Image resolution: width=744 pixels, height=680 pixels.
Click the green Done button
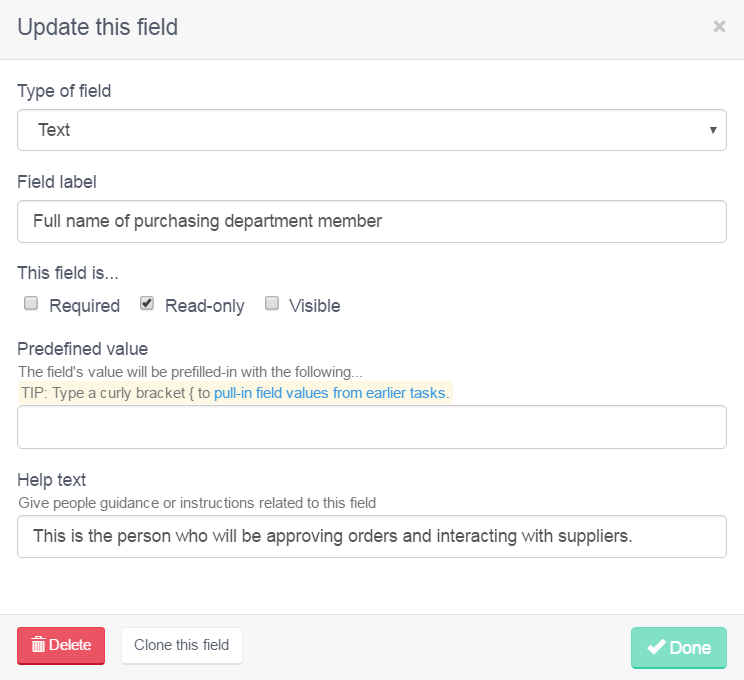pyautogui.click(x=679, y=648)
